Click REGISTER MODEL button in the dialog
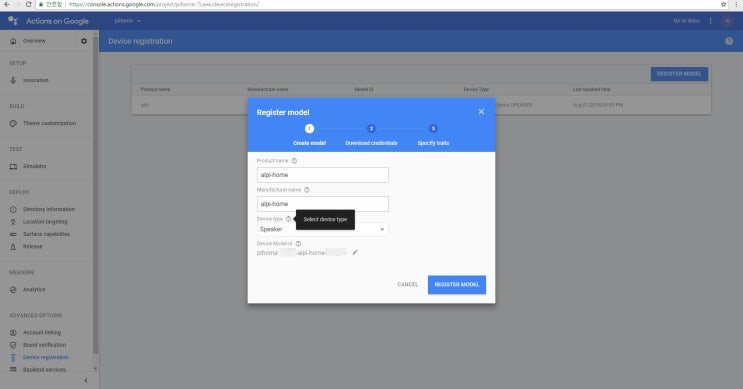This screenshot has width=743, height=389. tap(457, 285)
